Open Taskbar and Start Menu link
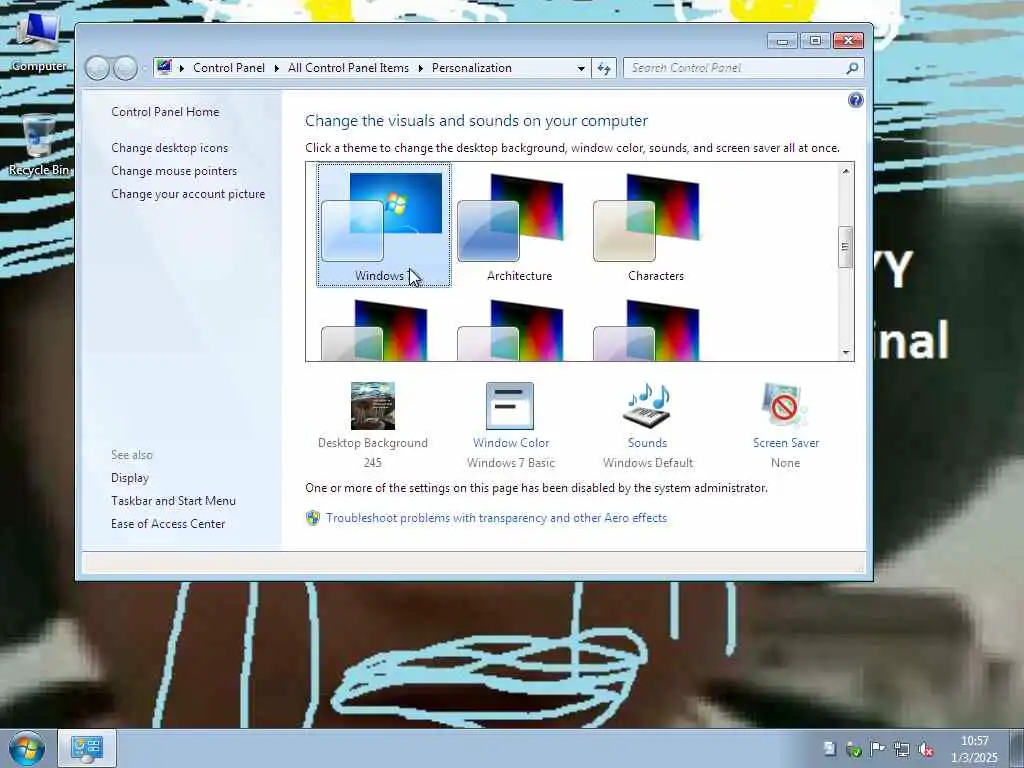 [173, 501]
